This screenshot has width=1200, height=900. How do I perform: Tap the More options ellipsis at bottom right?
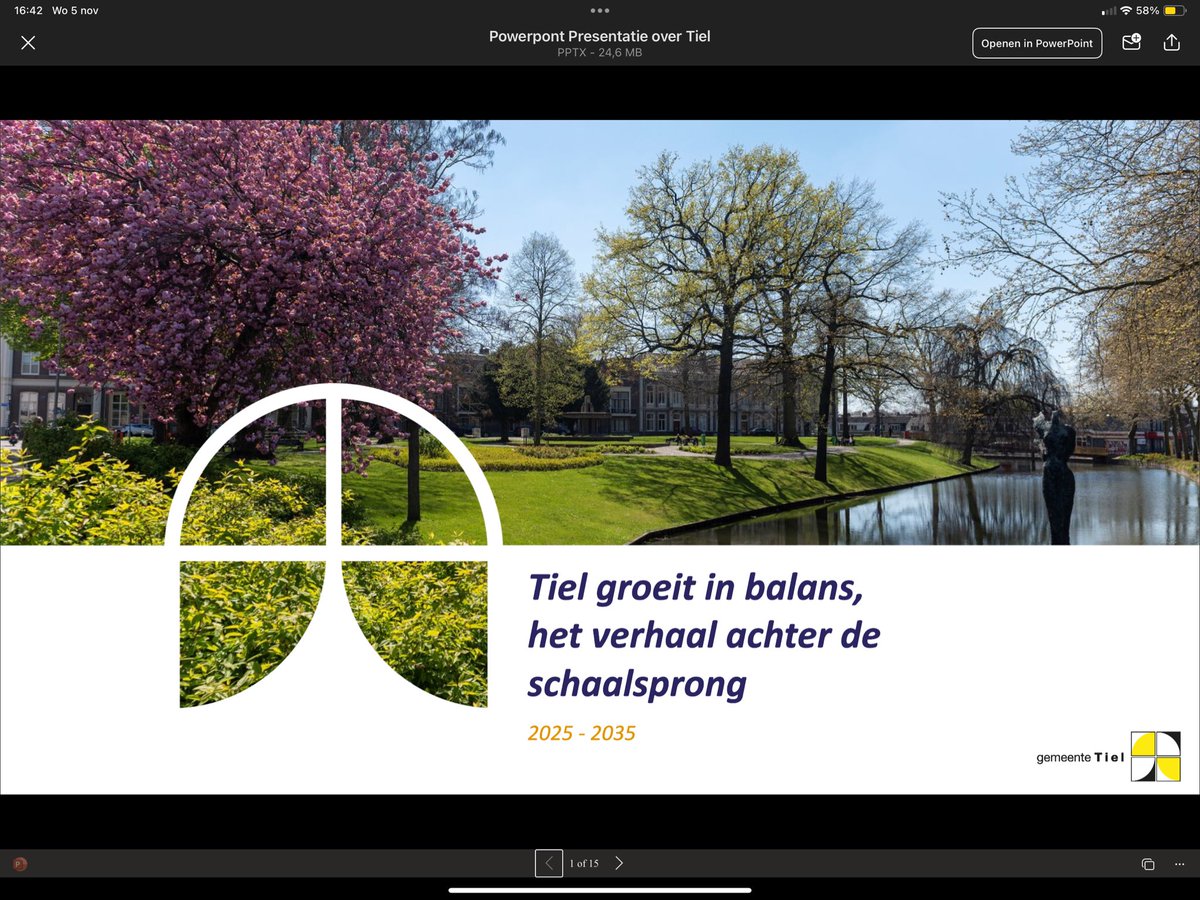(1180, 863)
